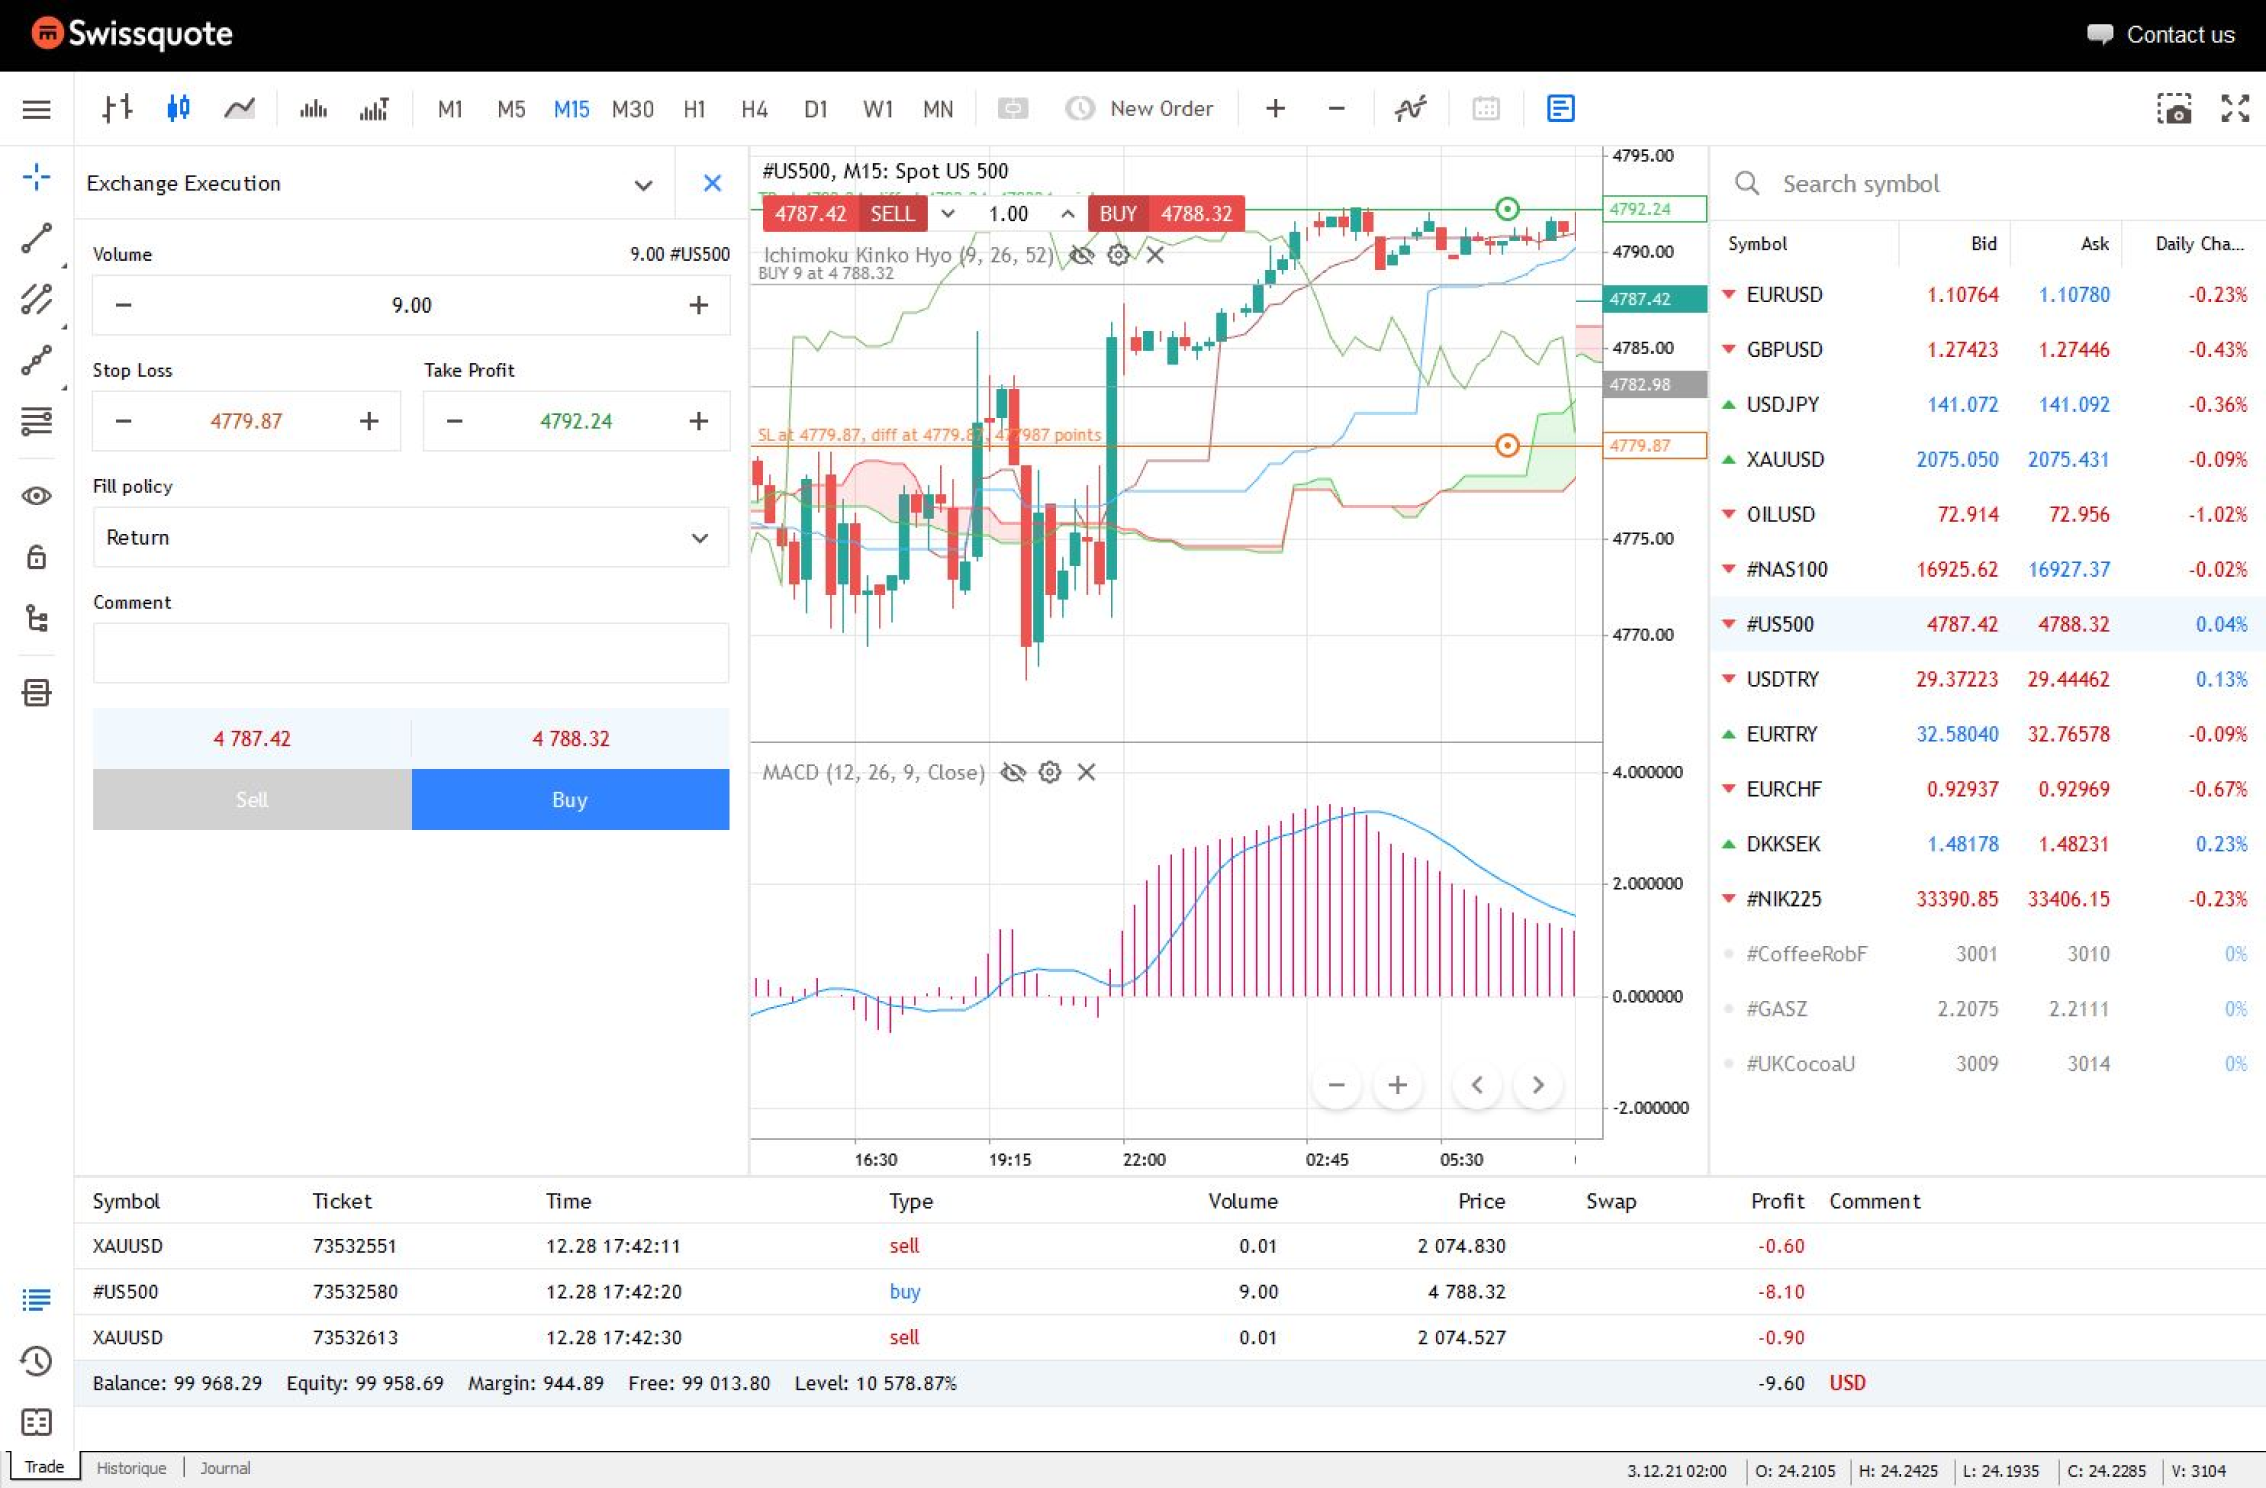Select the crosshair tool
The width and height of the screenshot is (2266, 1488).
point(36,176)
